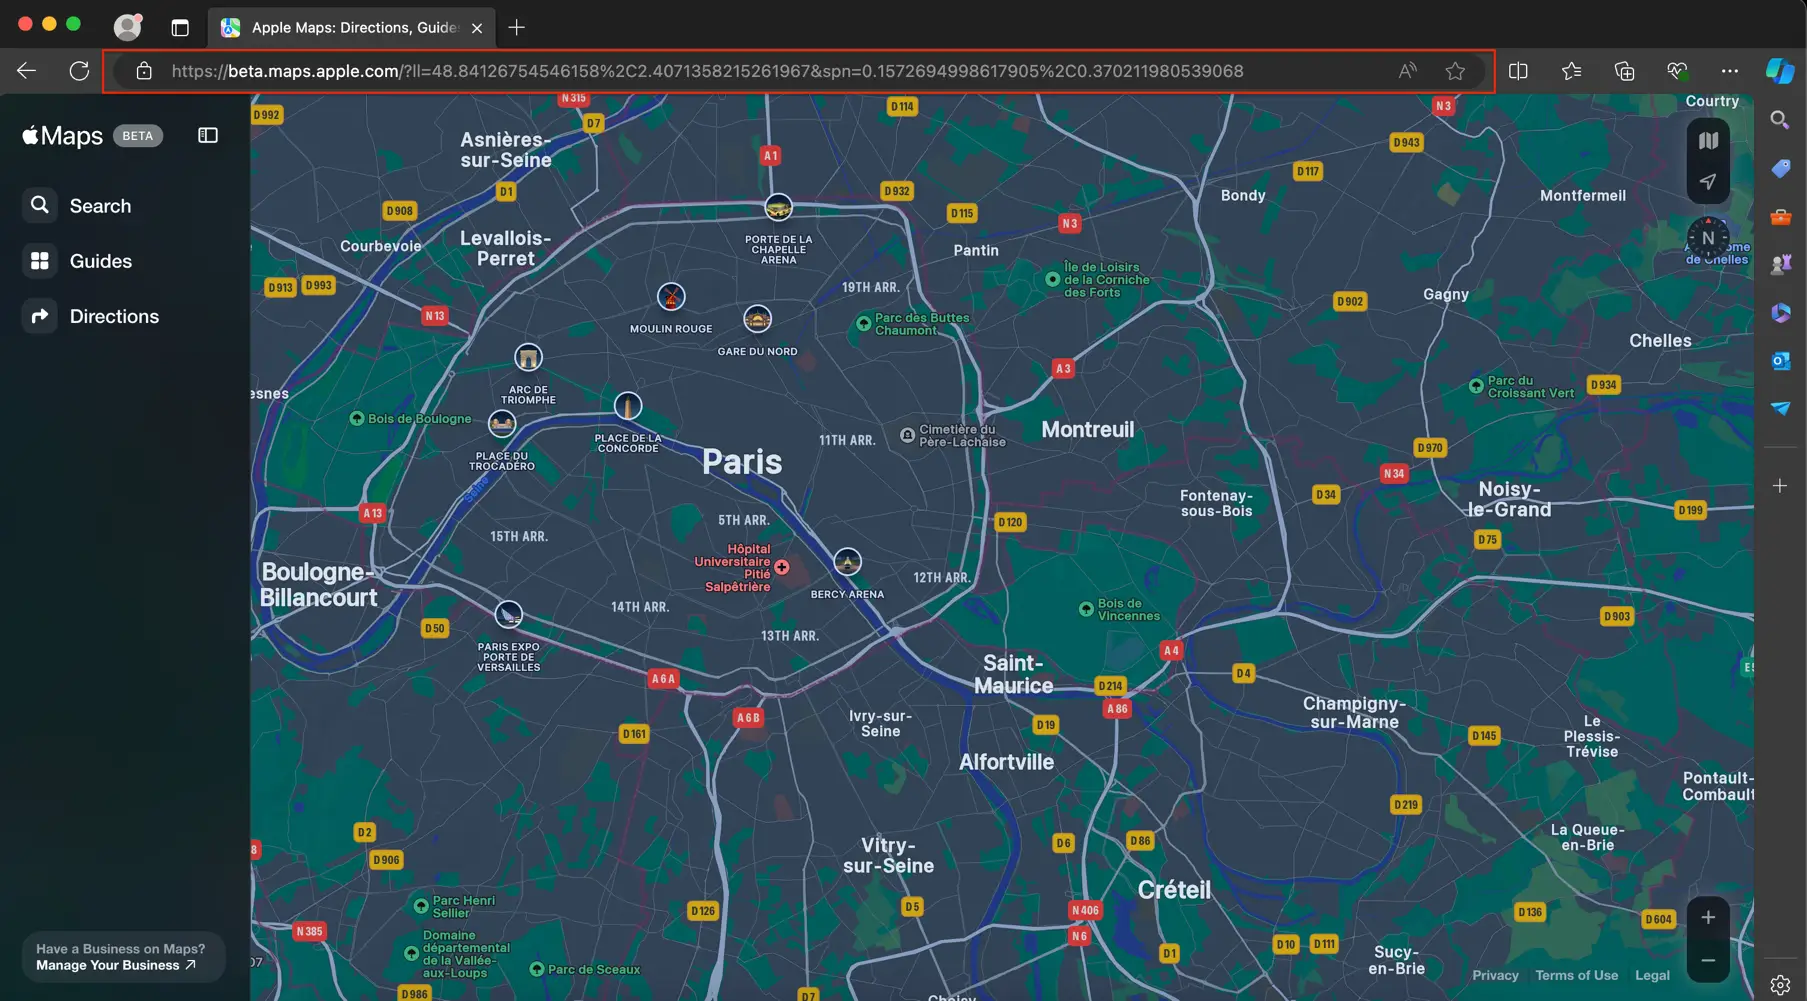Toggle the browser split screen icon
1807x1001 pixels.
[x=1518, y=71]
